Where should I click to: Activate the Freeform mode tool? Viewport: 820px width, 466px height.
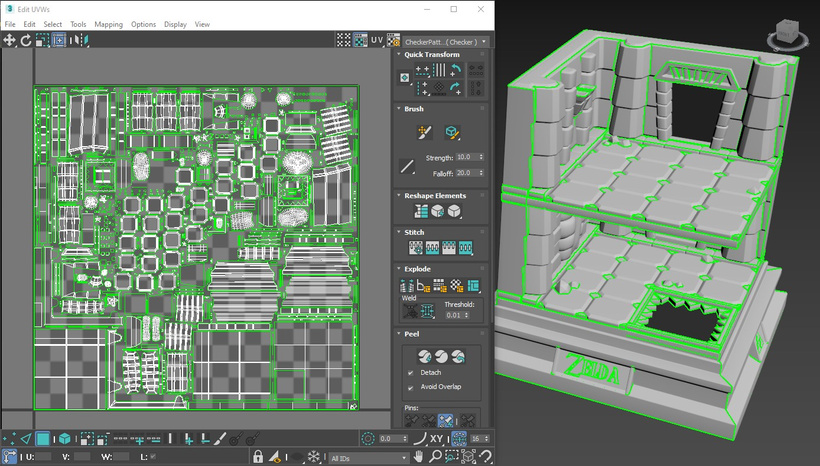[x=59, y=40]
